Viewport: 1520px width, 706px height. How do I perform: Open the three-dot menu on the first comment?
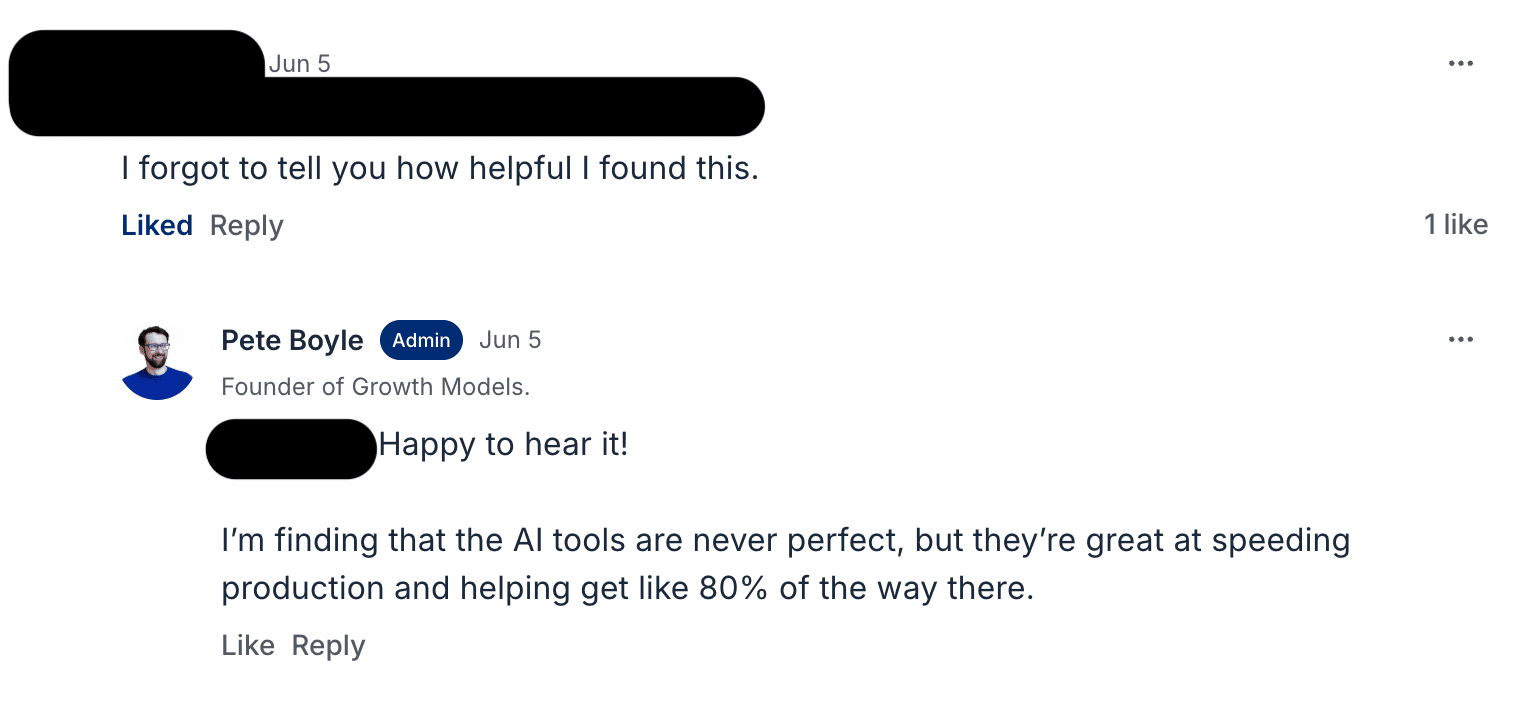click(x=1460, y=64)
